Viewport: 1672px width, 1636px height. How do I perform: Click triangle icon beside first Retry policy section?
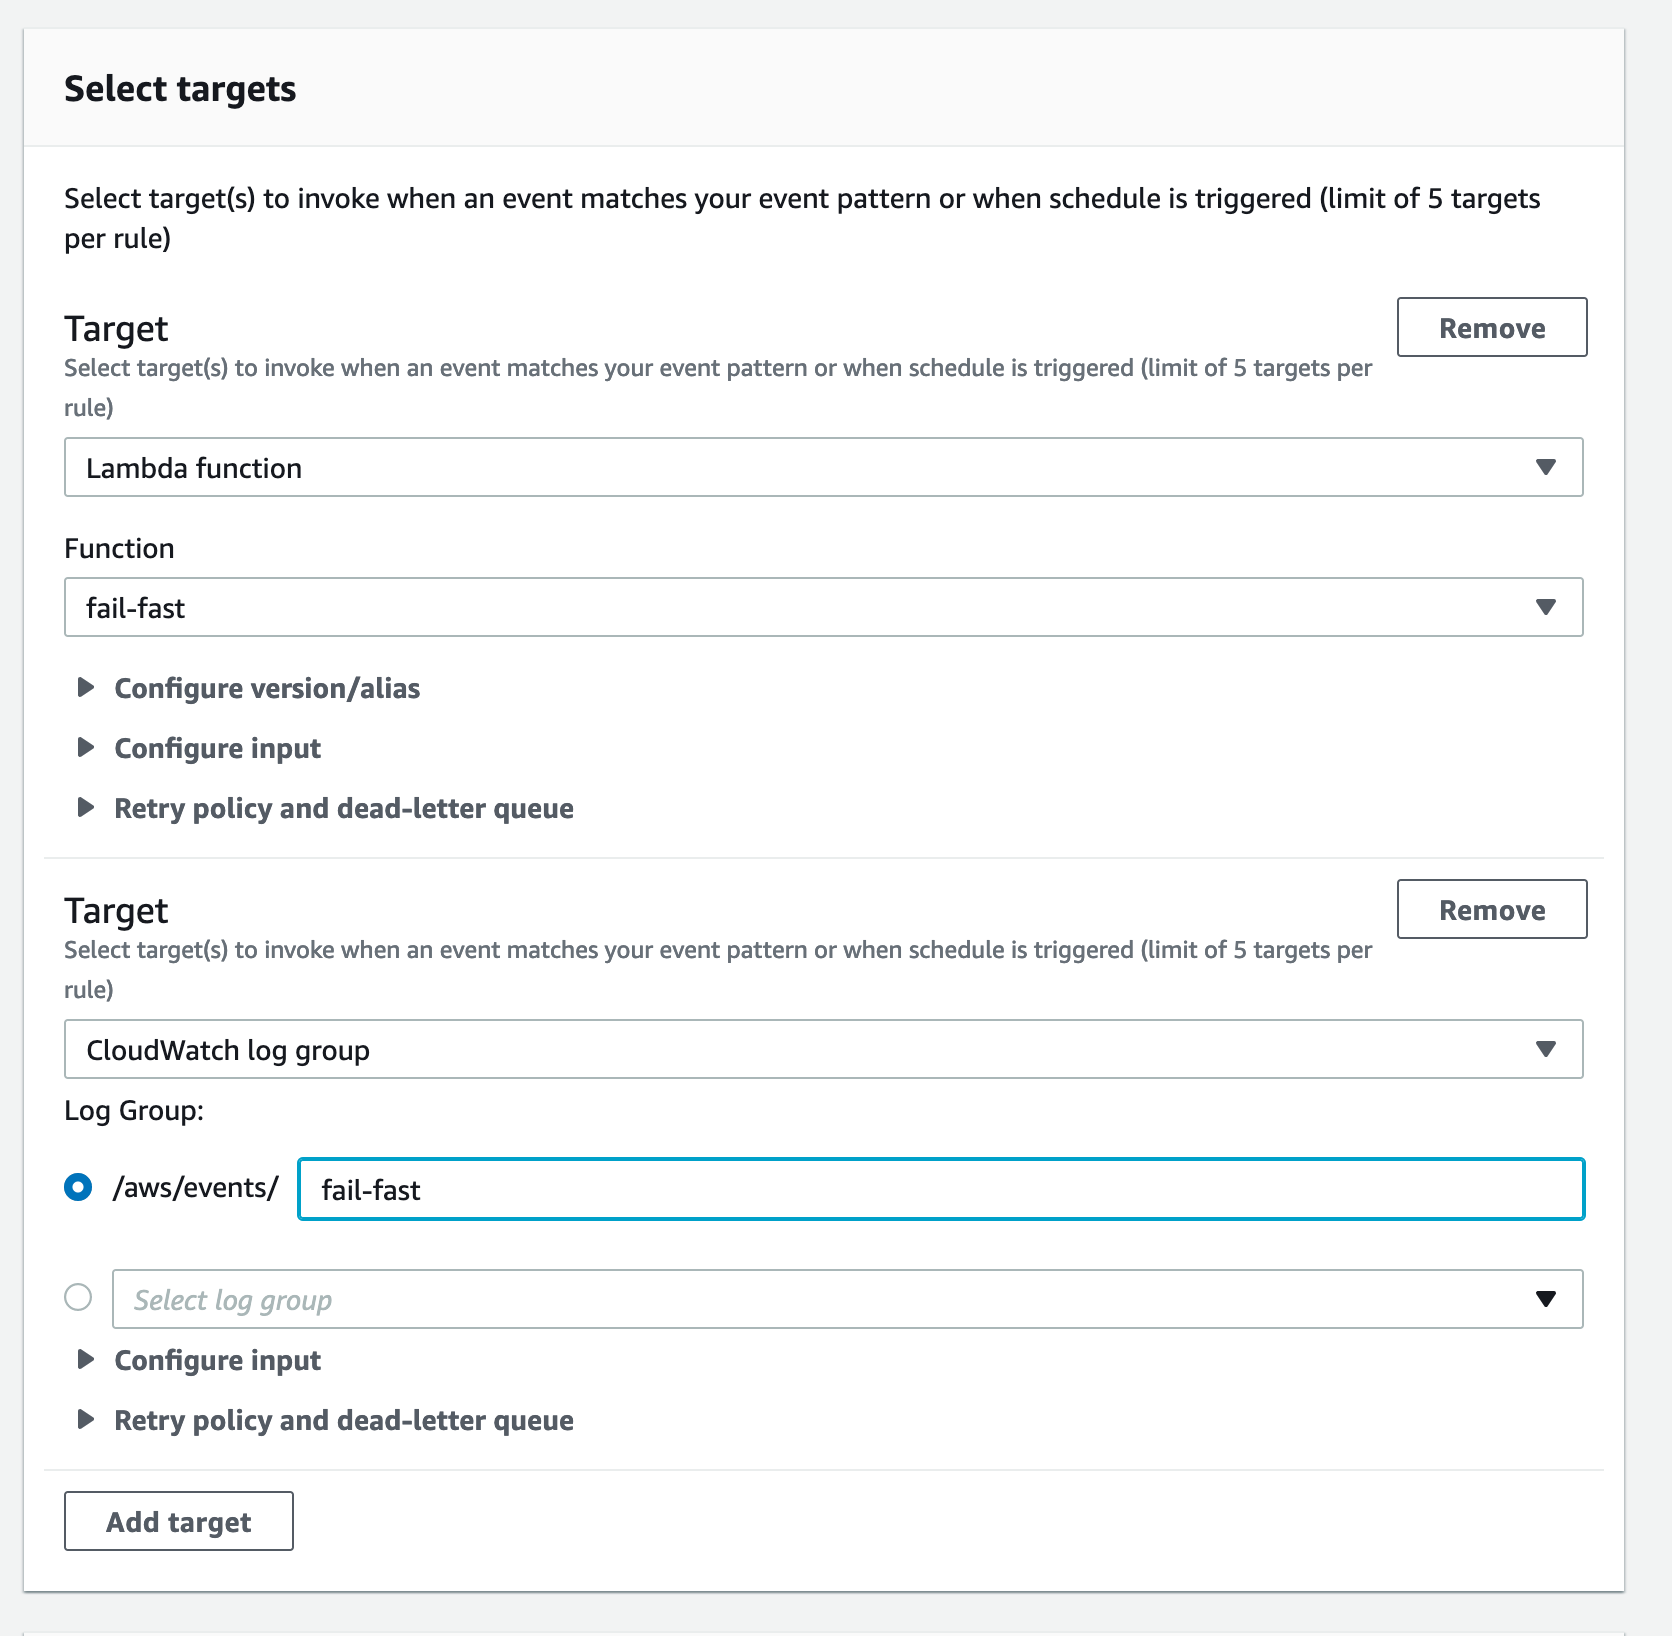coord(86,808)
